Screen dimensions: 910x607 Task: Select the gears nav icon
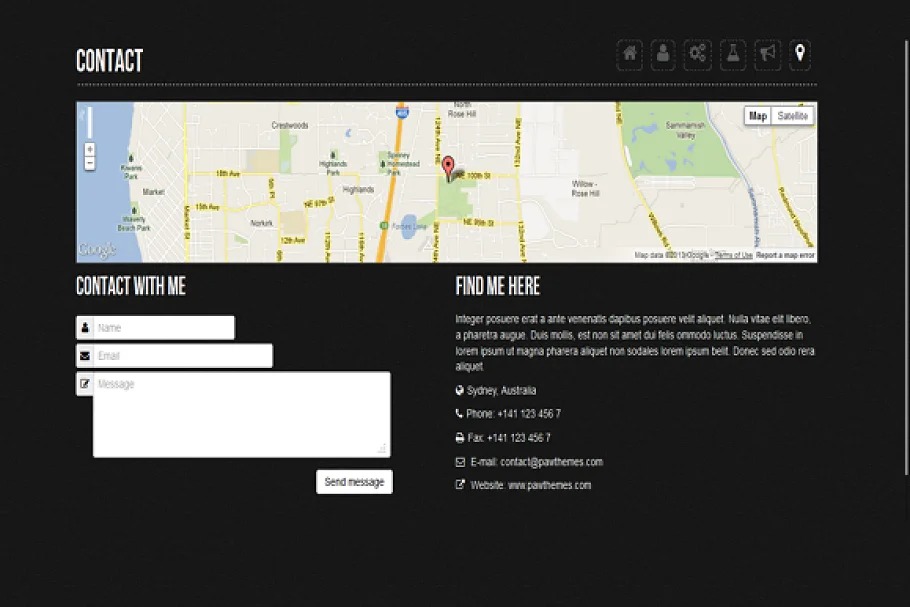coord(697,55)
